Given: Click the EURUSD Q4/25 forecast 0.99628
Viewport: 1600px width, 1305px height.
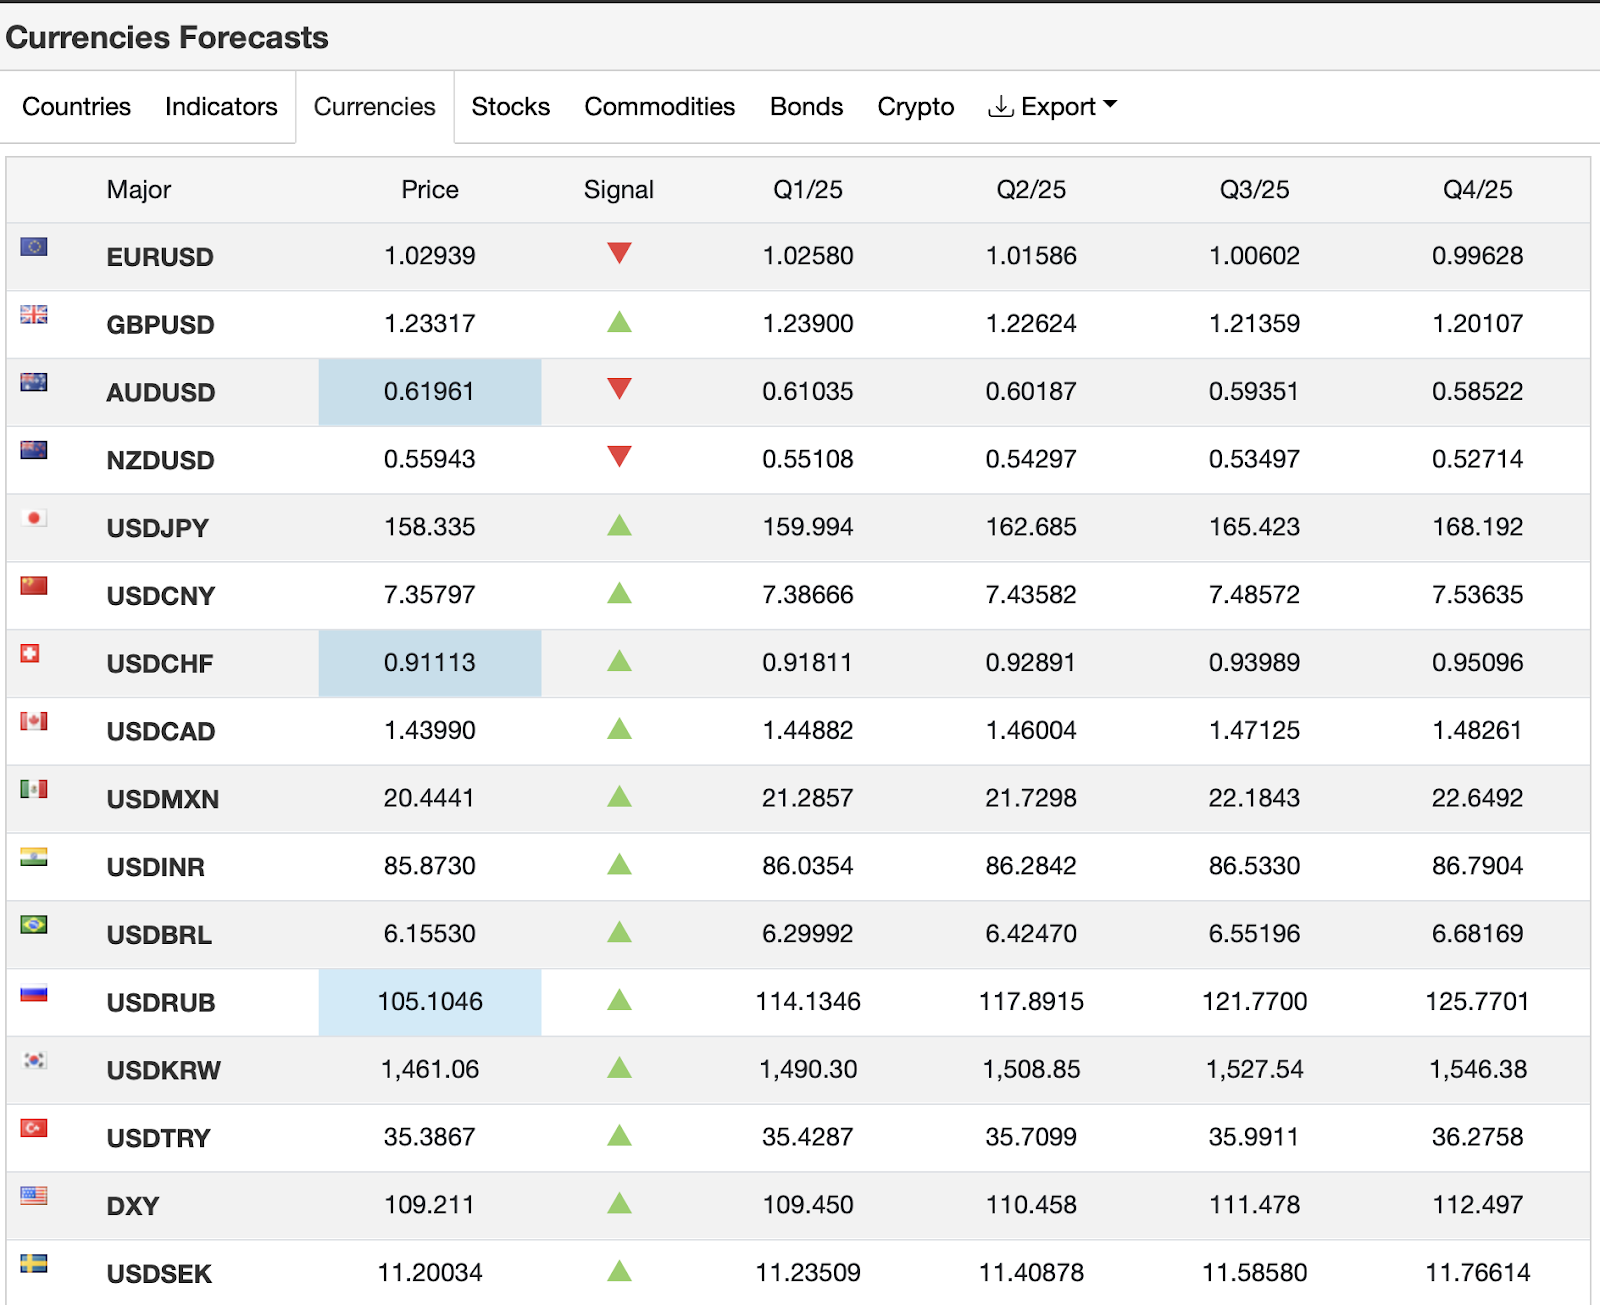Looking at the screenshot, I should click(1478, 256).
